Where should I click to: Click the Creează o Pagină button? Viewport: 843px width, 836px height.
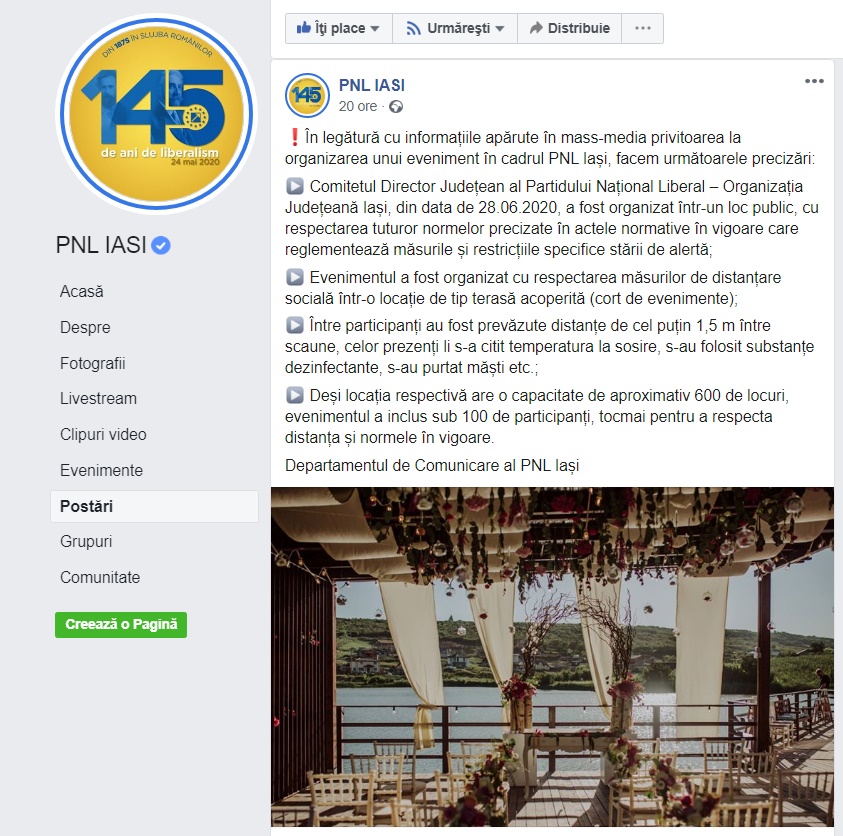[x=121, y=625]
